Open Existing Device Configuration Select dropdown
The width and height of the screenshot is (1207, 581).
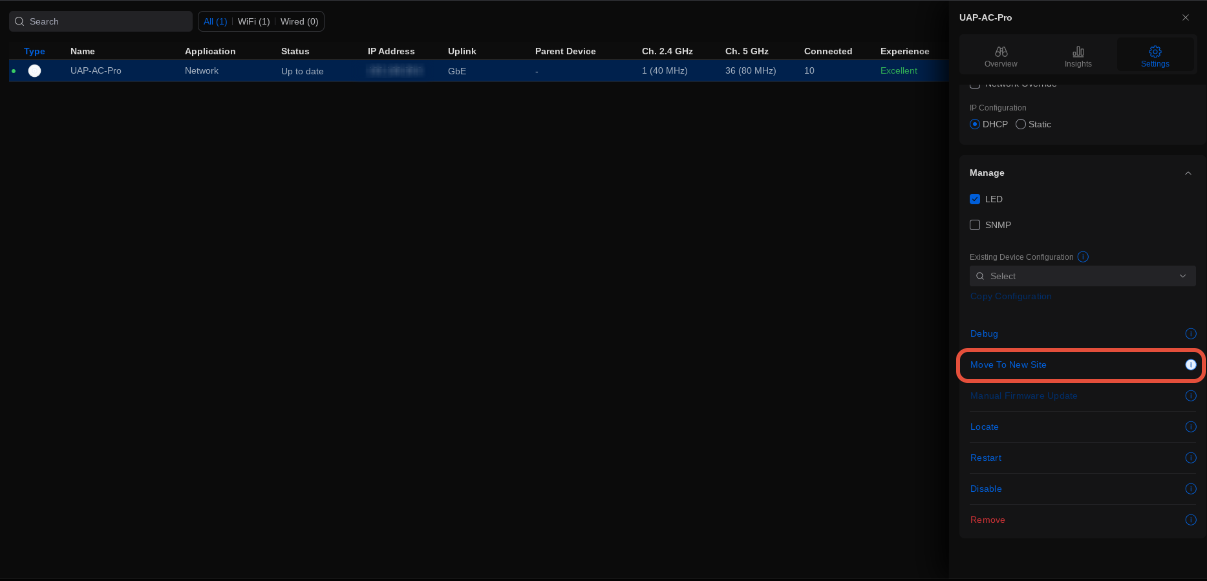[x=1082, y=276]
